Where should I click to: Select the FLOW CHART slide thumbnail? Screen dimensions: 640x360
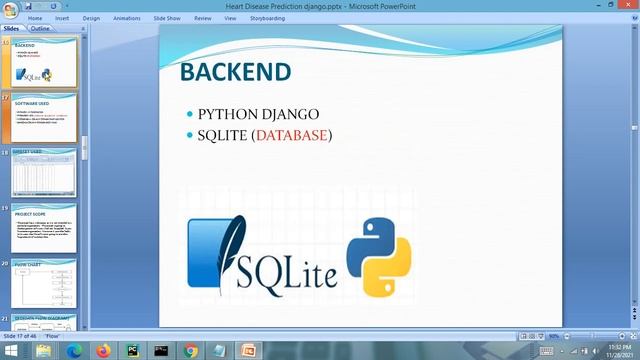point(44,283)
